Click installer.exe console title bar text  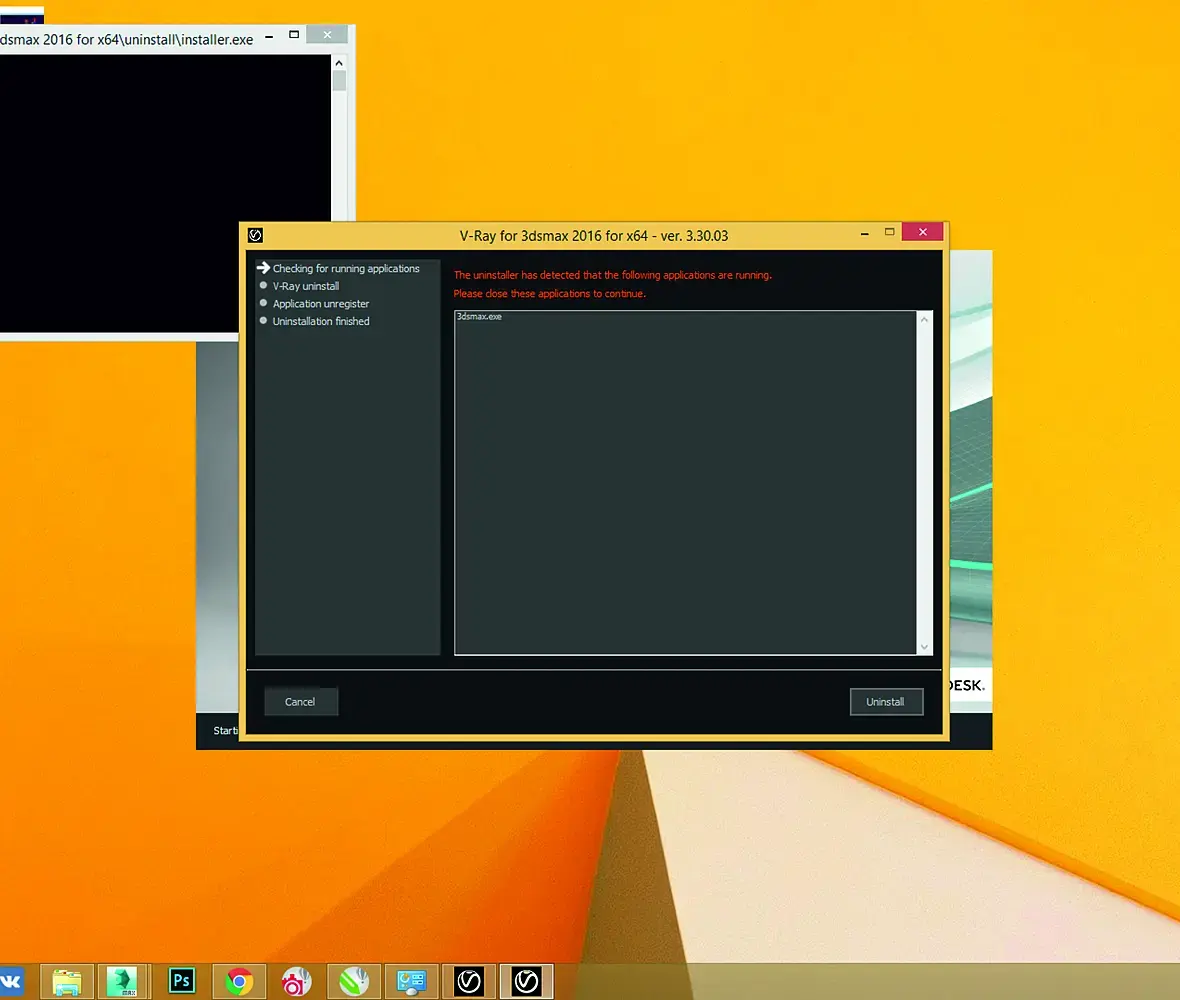click(x=126, y=39)
